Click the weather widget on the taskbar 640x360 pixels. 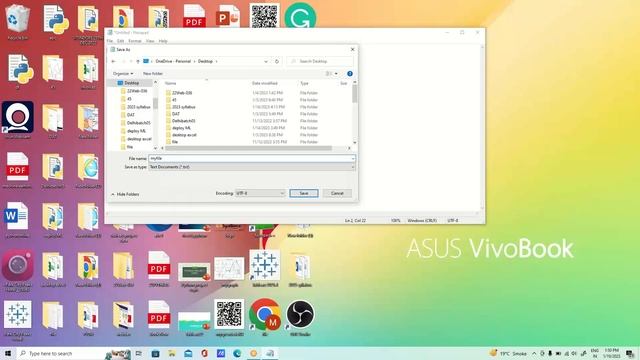coord(509,353)
